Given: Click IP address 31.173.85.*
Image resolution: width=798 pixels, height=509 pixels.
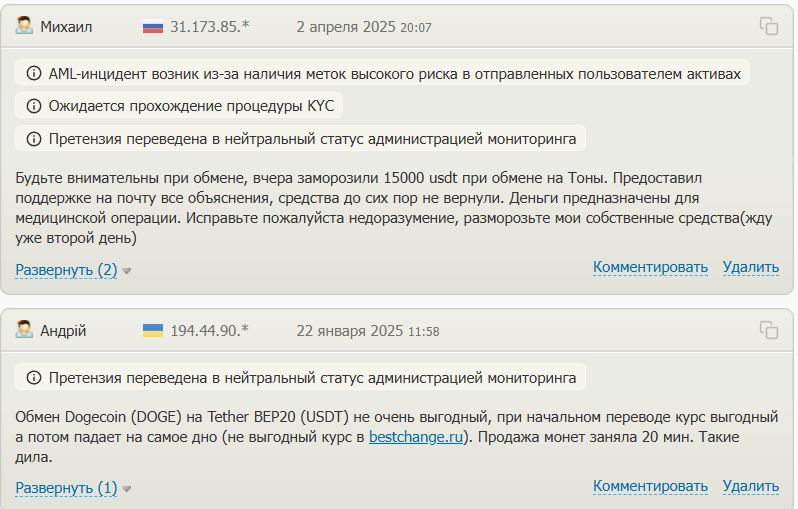Looking at the screenshot, I should tap(210, 26).
